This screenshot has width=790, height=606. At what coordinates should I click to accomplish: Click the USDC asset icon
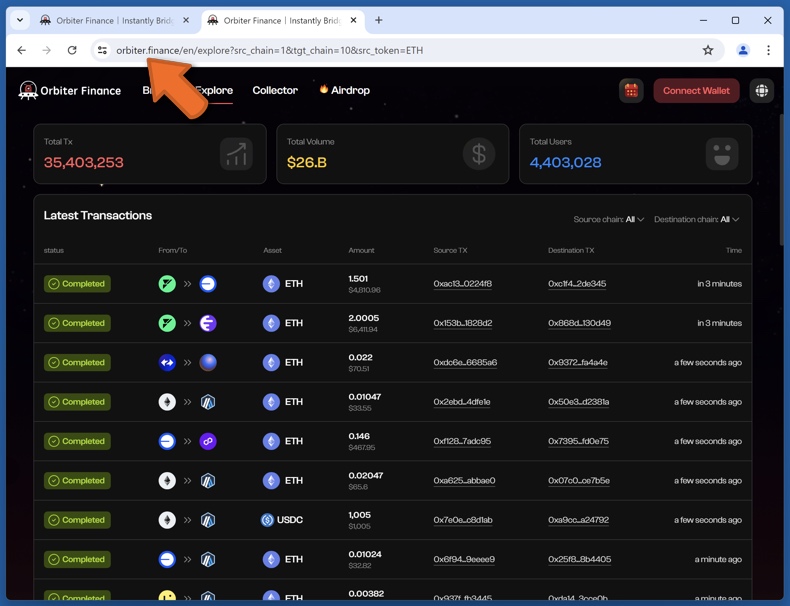click(267, 520)
